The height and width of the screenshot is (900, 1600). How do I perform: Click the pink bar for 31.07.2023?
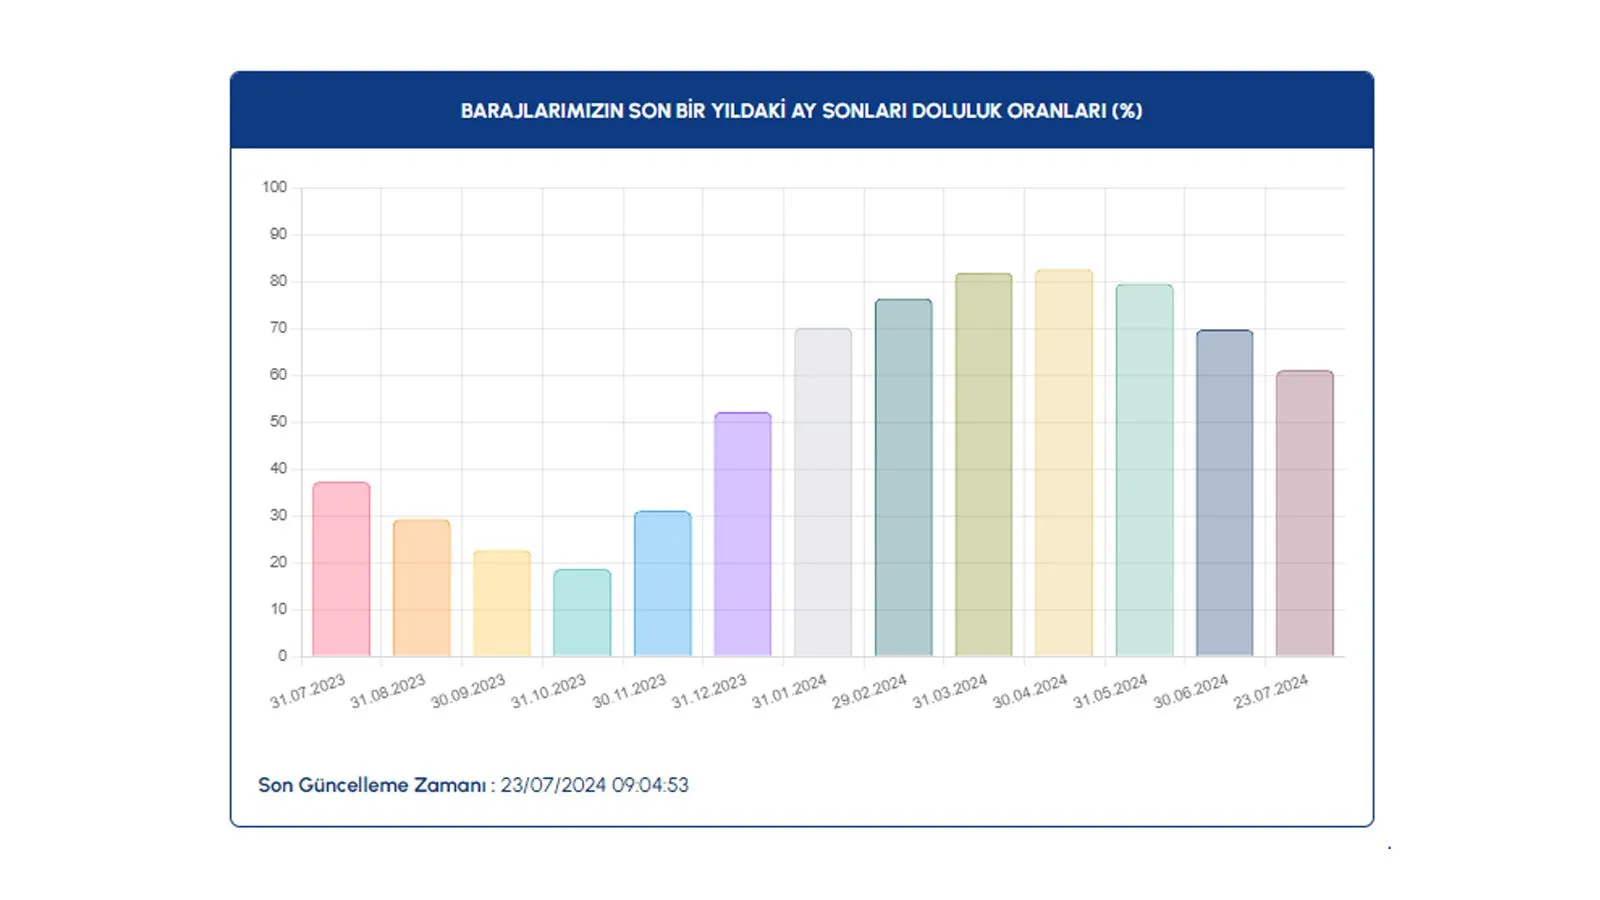341,570
